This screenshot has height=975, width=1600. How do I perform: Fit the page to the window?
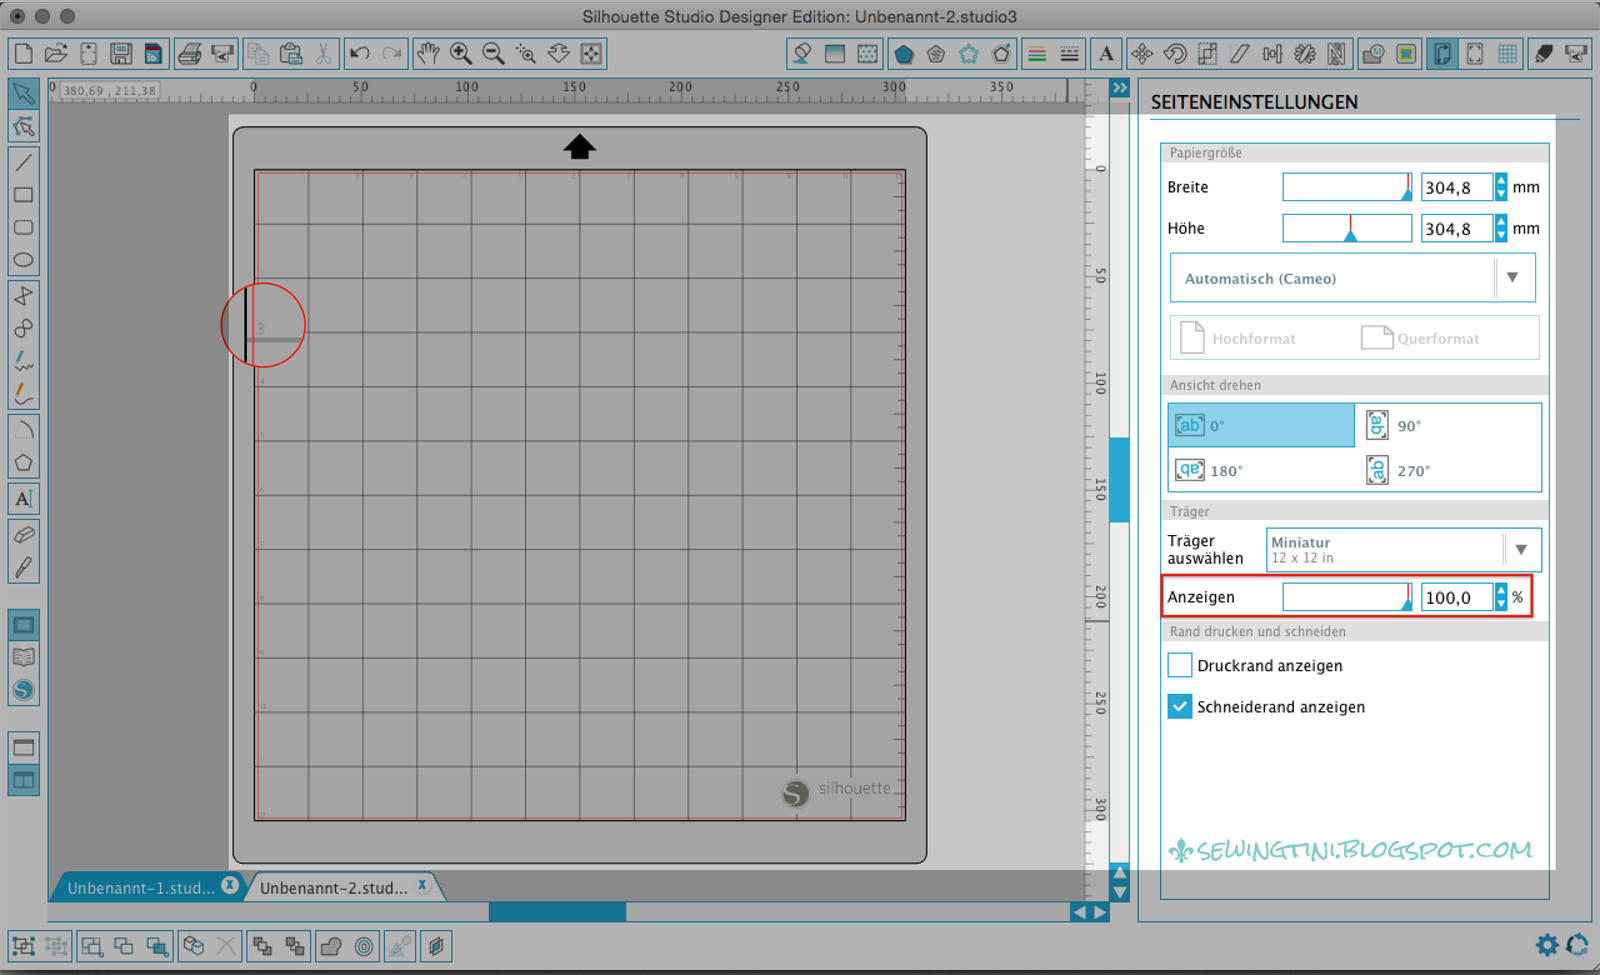[x=592, y=54]
